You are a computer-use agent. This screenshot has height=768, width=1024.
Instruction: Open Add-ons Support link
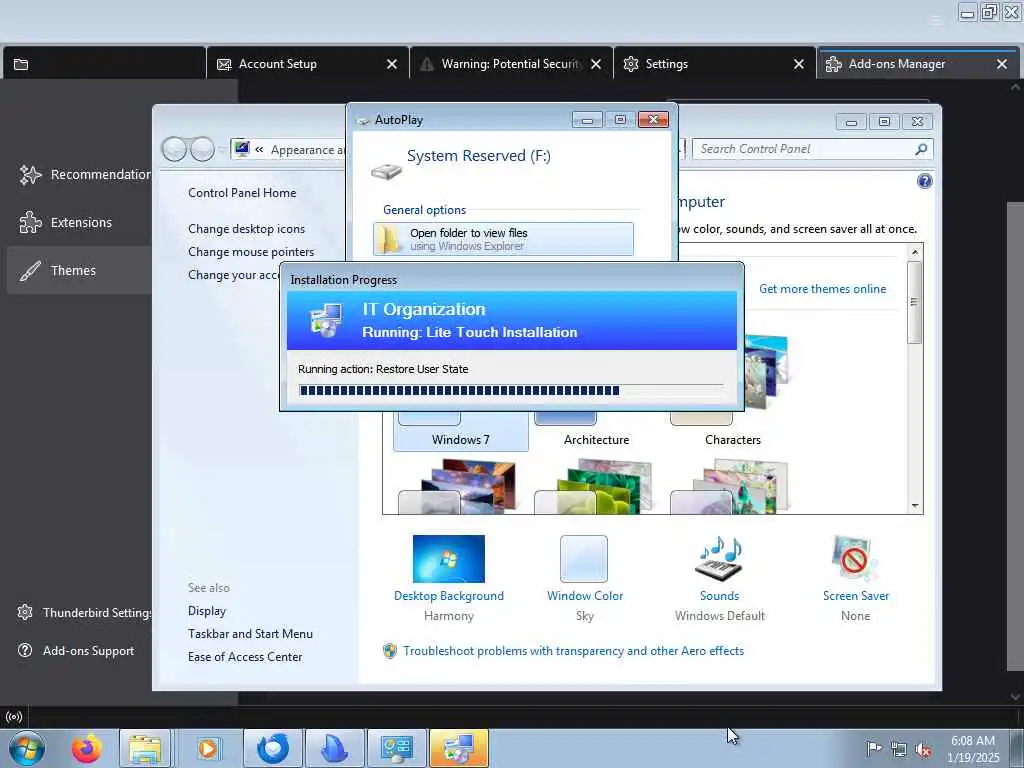pyautogui.click(x=76, y=650)
